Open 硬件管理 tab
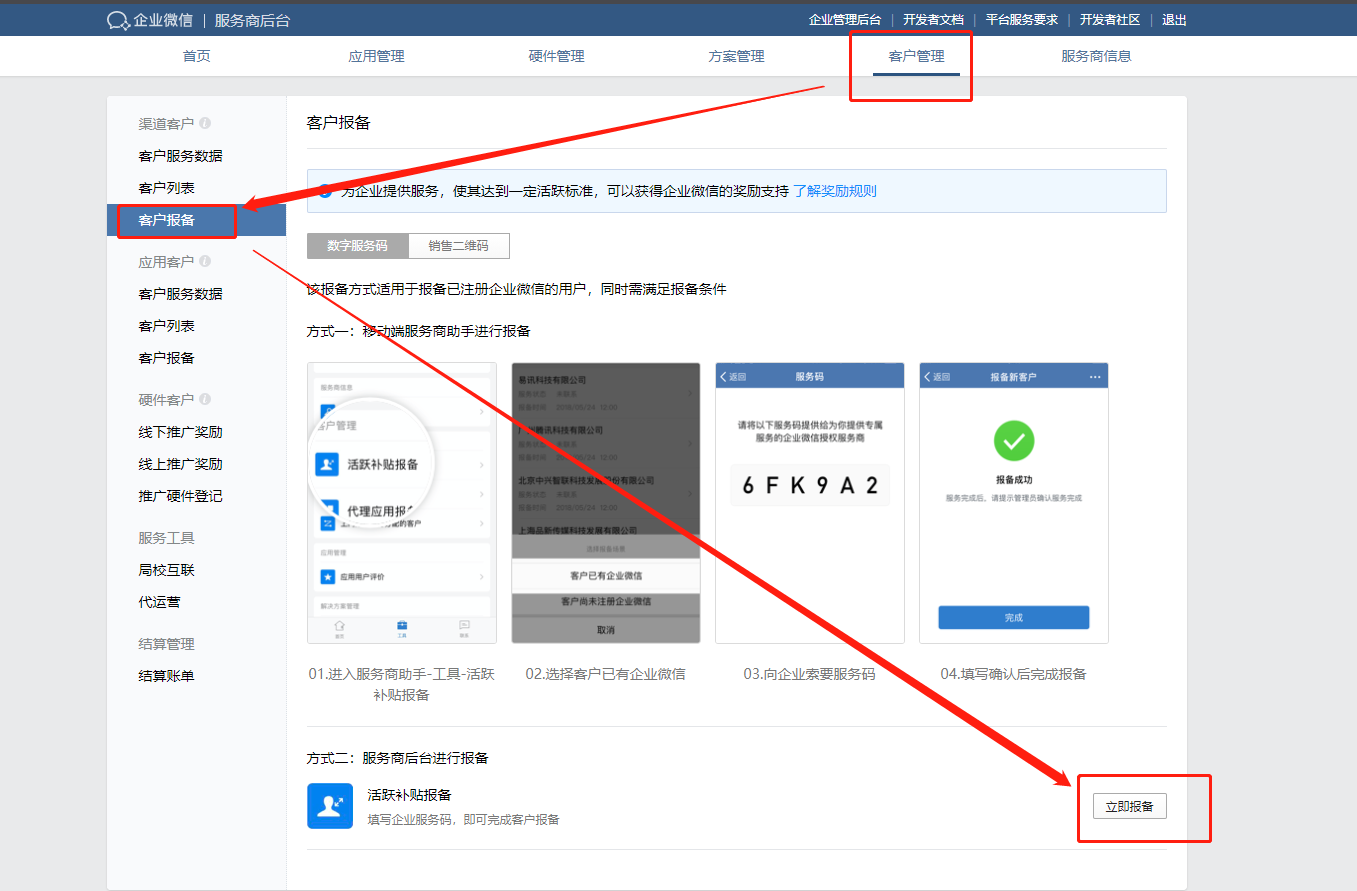This screenshot has height=891, width=1357. click(557, 56)
